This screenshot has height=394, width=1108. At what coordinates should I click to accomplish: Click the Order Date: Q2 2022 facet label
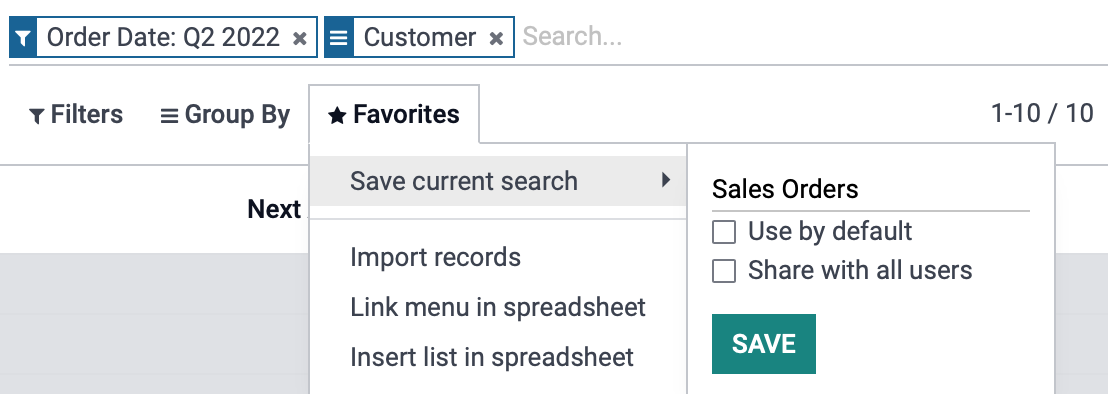tap(163, 37)
